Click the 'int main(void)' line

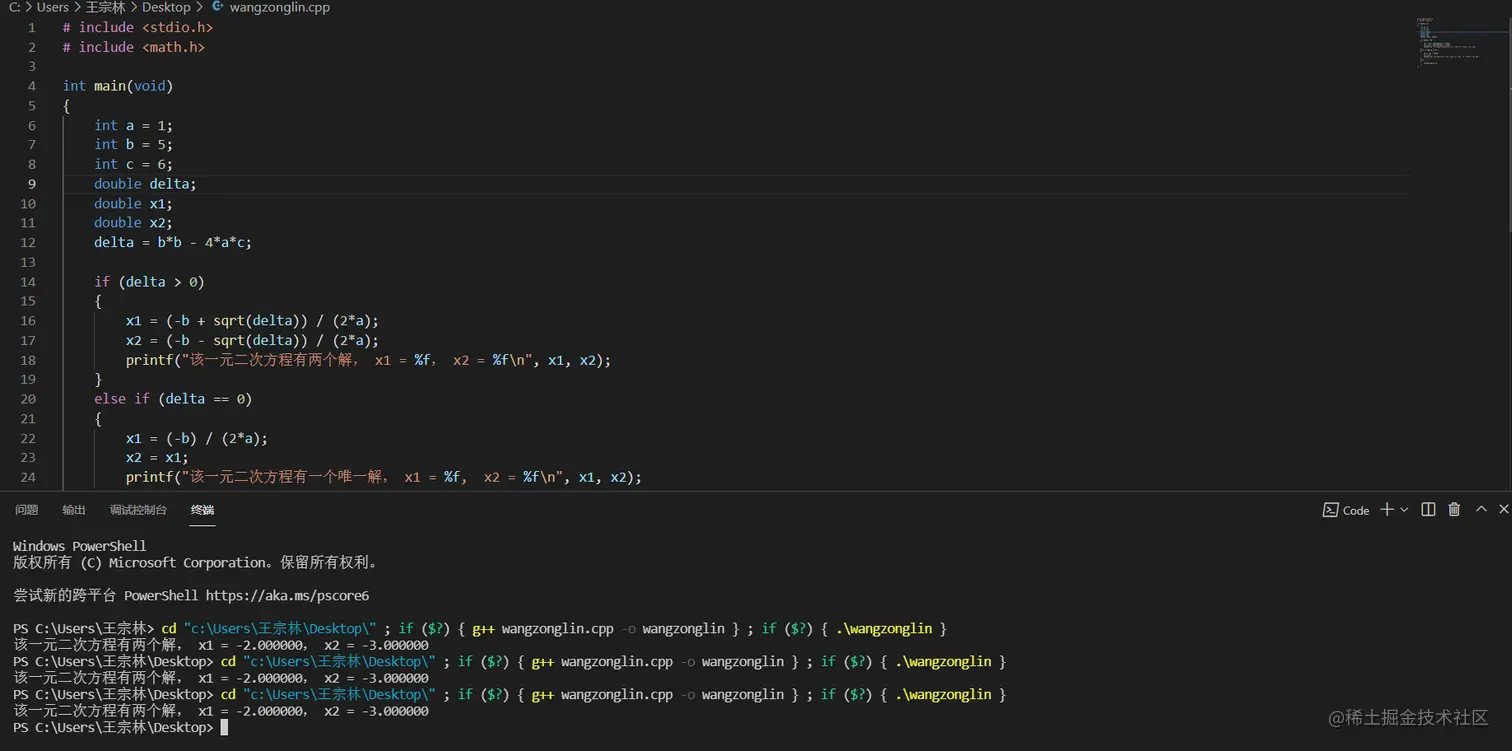pyautogui.click(x=118, y=86)
